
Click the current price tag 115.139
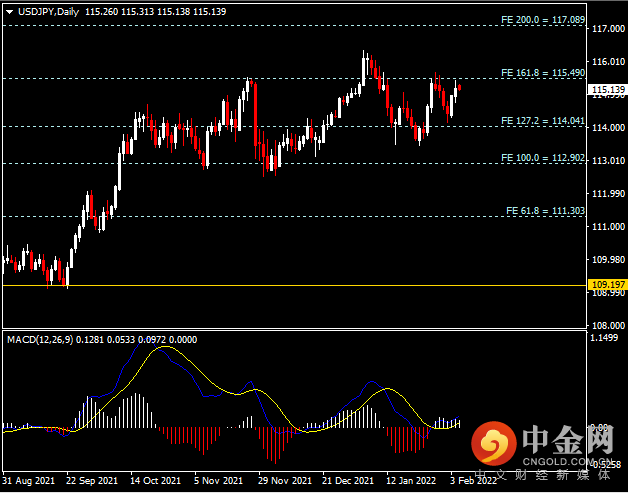point(608,90)
